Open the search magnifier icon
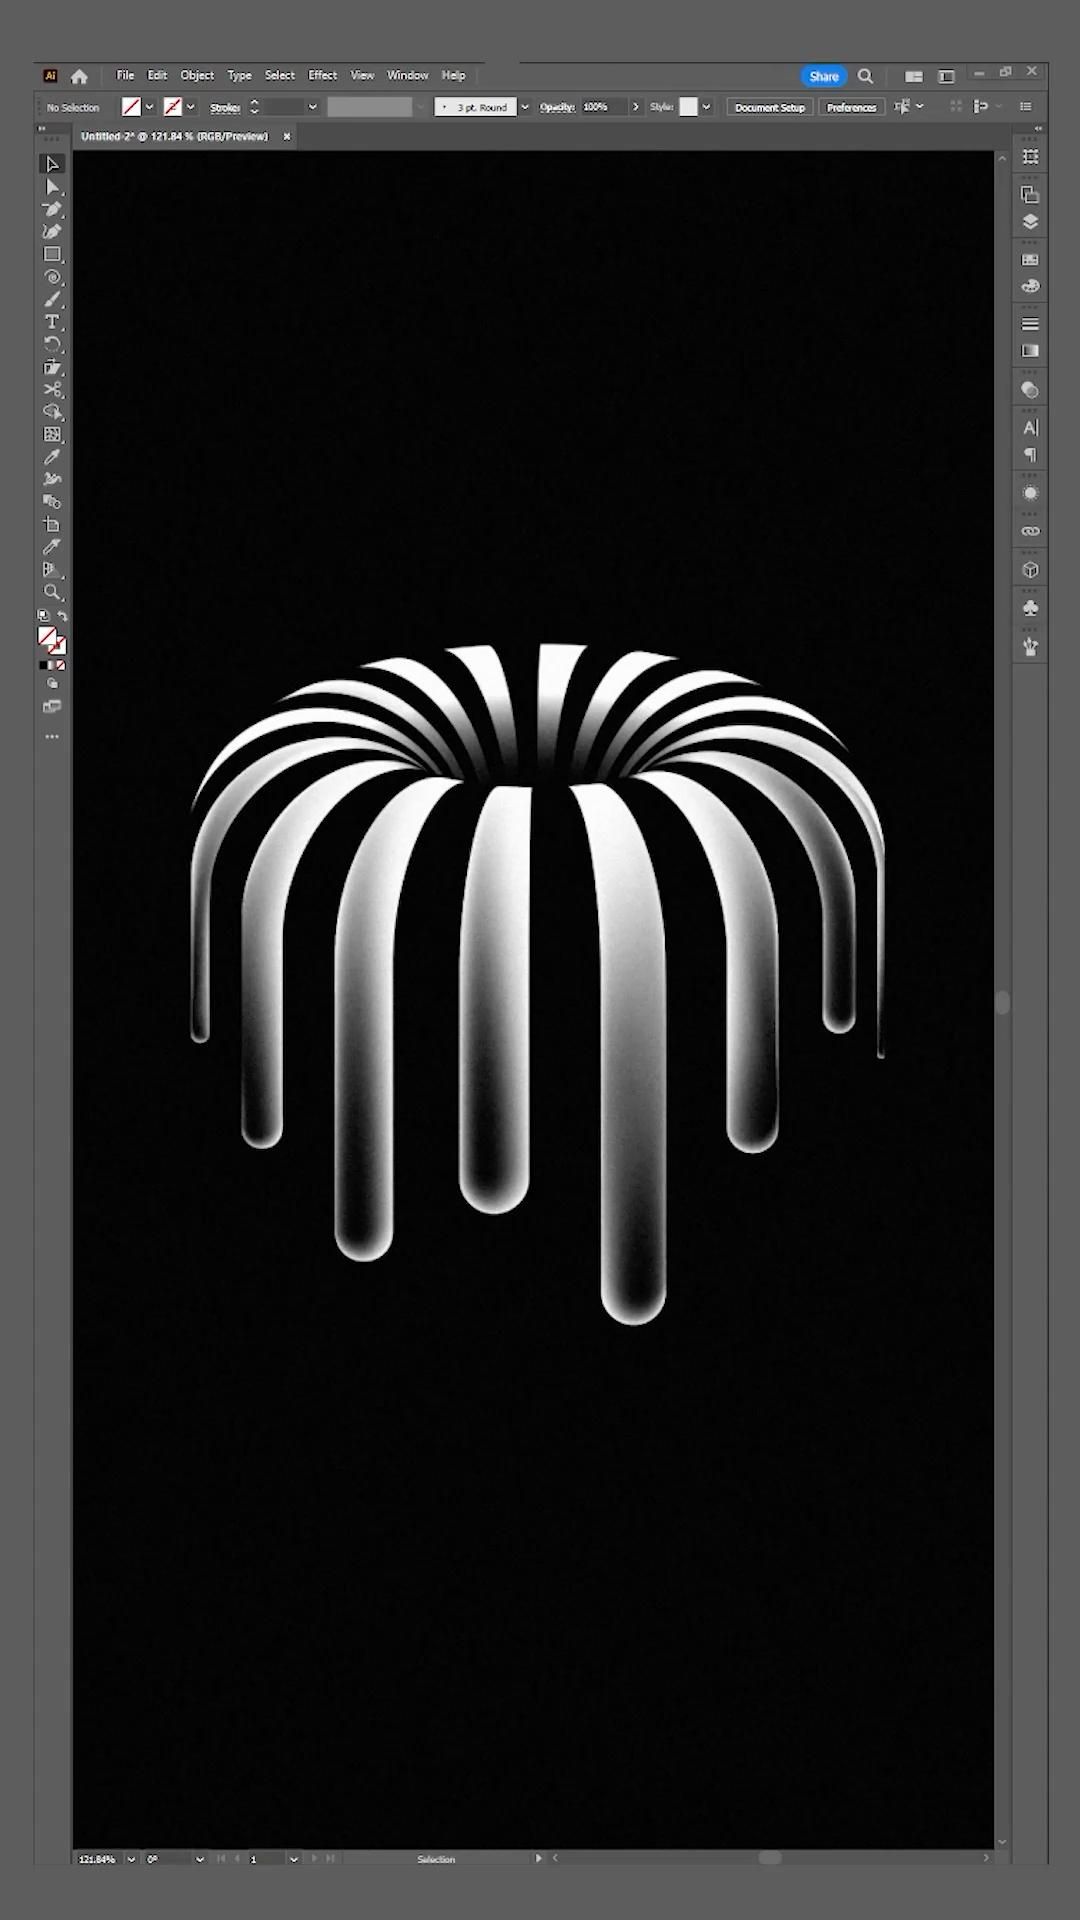The height and width of the screenshot is (1920, 1080). click(866, 76)
